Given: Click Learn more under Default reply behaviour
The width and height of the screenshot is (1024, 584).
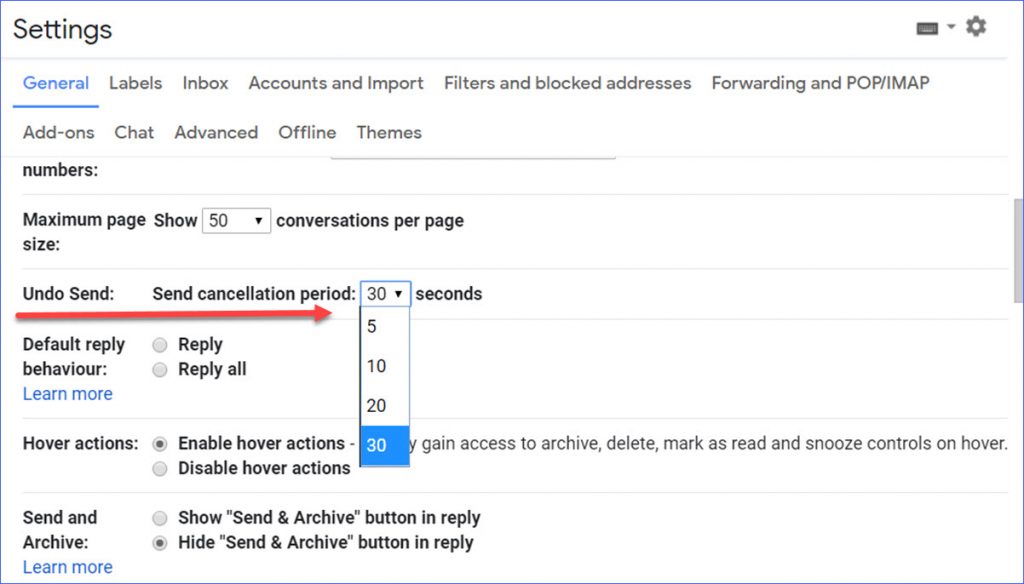Looking at the screenshot, I should (x=67, y=394).
